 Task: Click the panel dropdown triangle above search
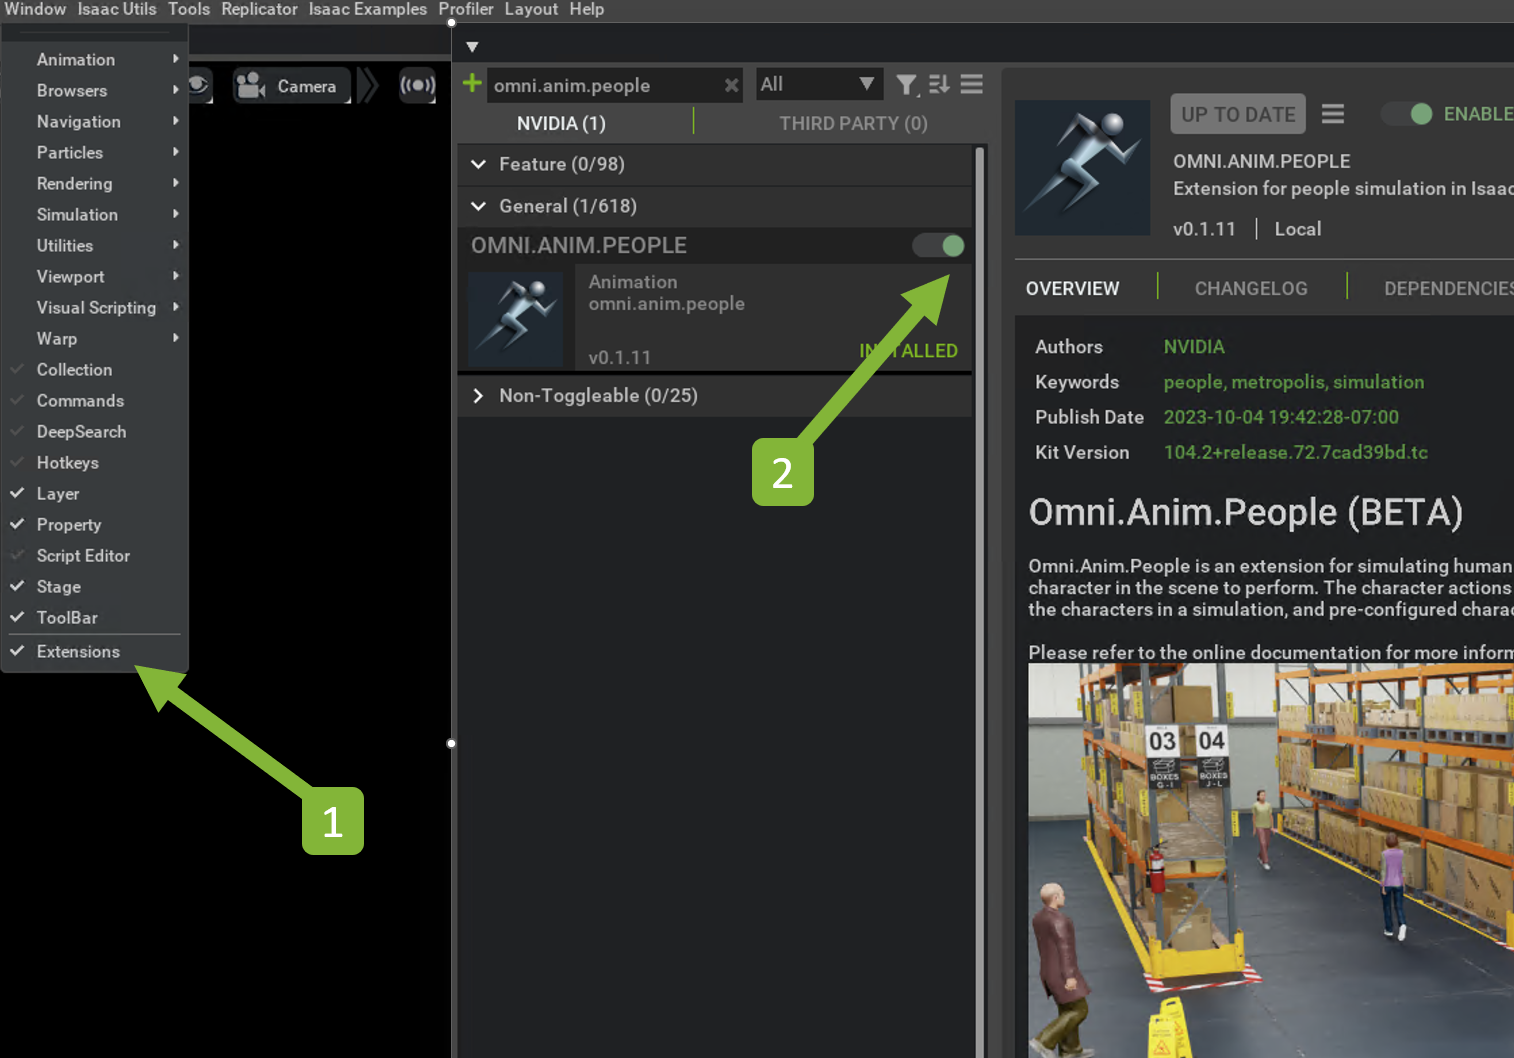click(472, 47)
